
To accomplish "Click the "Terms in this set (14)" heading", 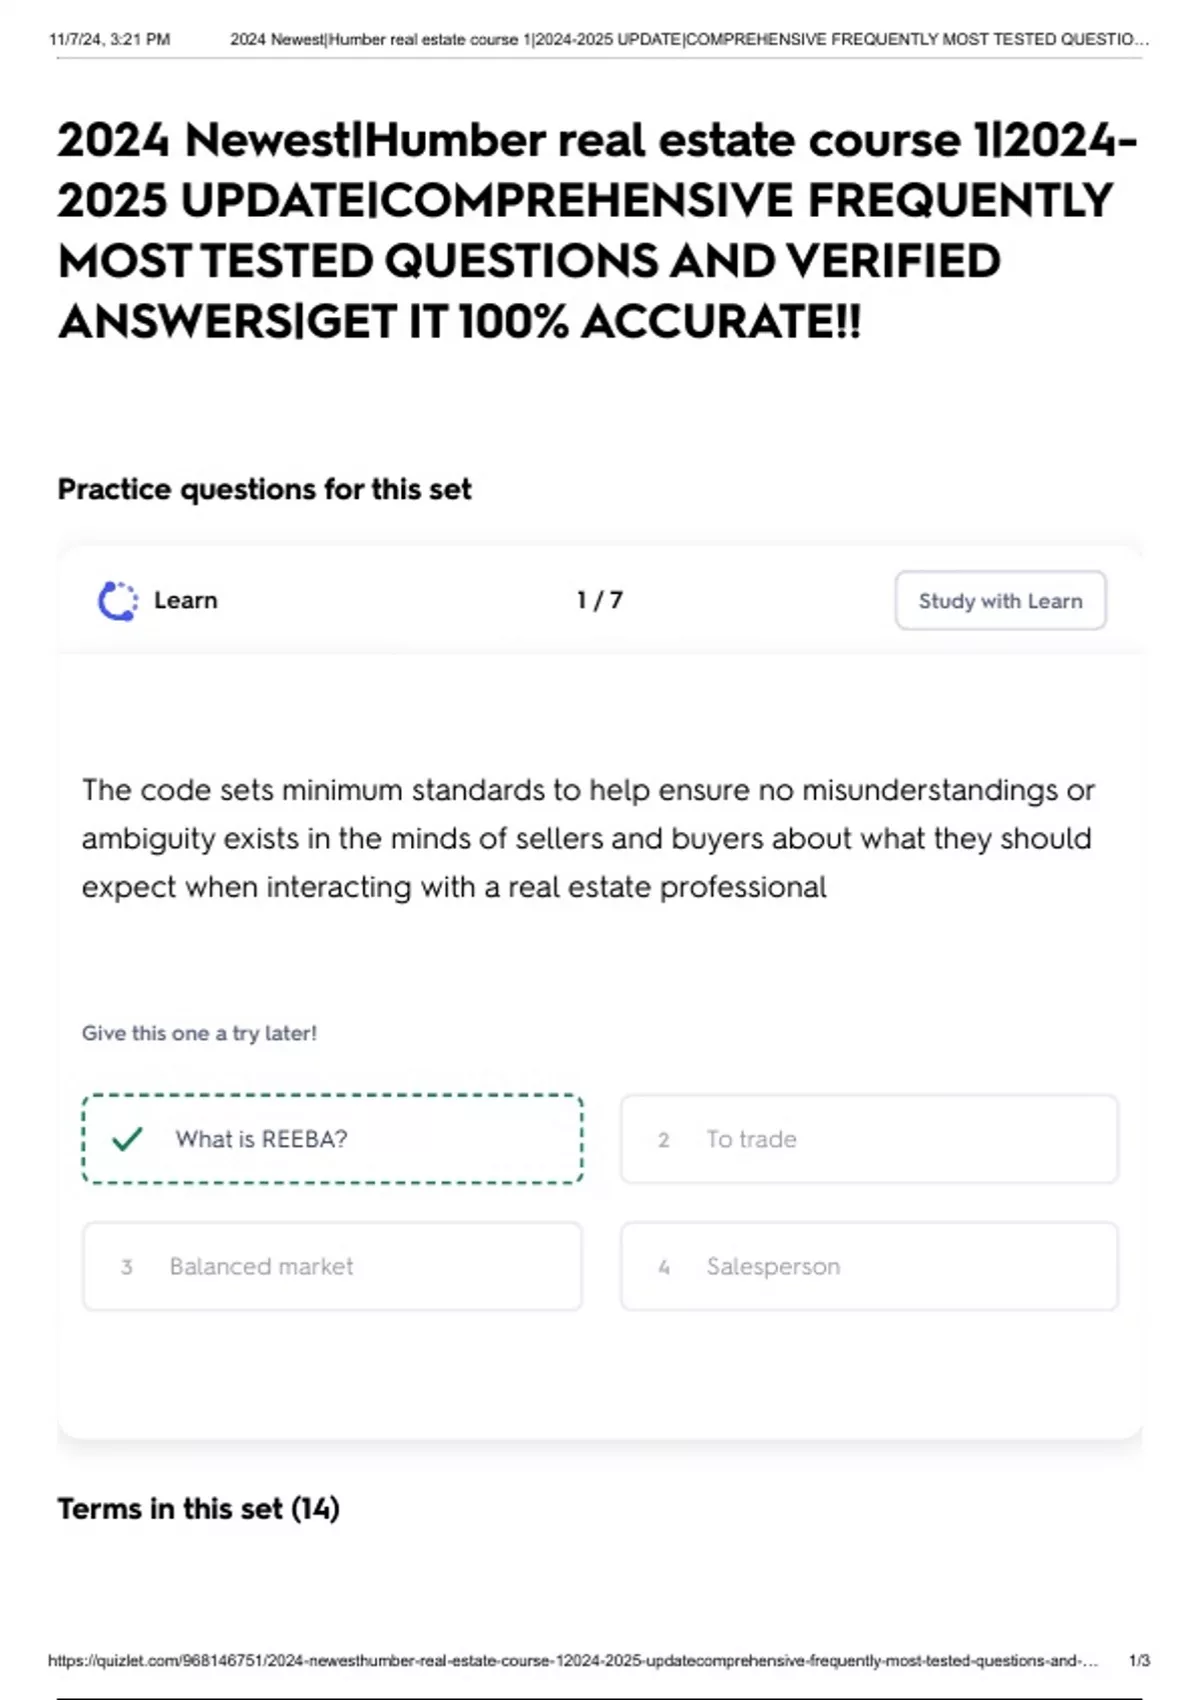I will point(199,1508).
